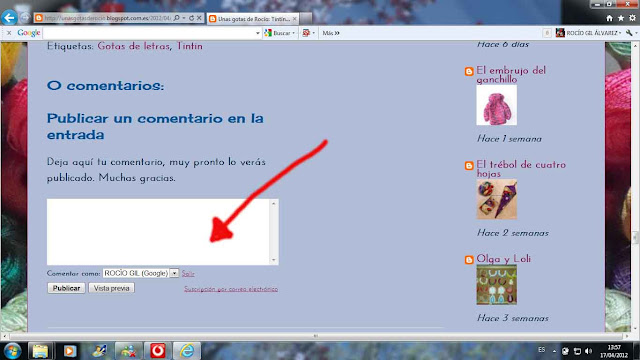Go back with the browser Back arrow
The width and height of the screenshot is (640, 360).
tap(9, 18)
